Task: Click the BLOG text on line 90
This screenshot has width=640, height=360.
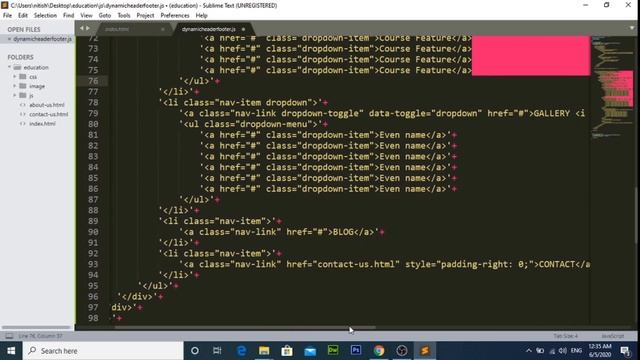Action: (343, 232)
